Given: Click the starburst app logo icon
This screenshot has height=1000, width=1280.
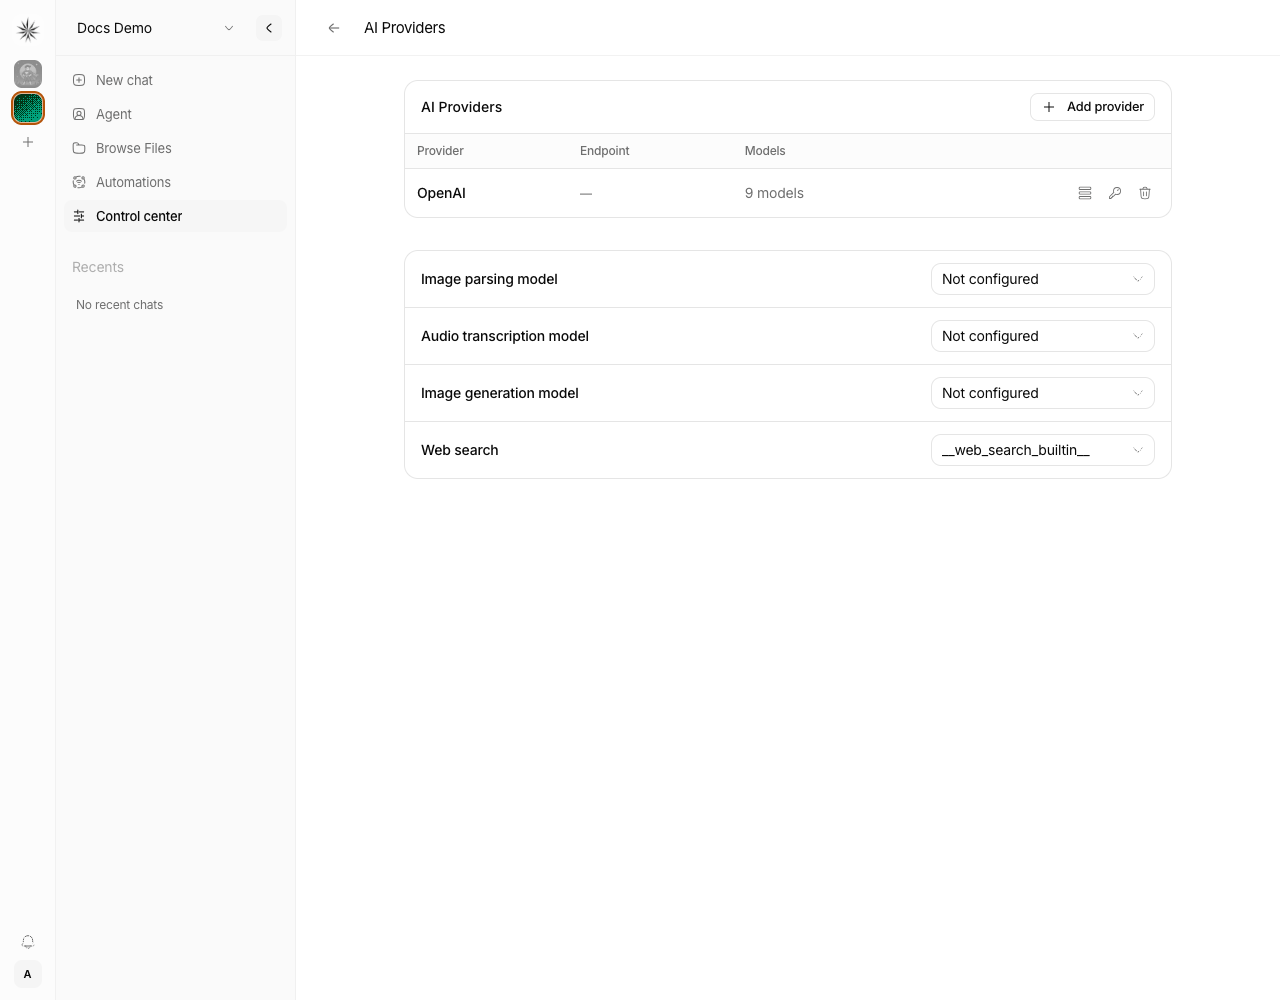Looking at the screenshot, I should pos(28,30).
